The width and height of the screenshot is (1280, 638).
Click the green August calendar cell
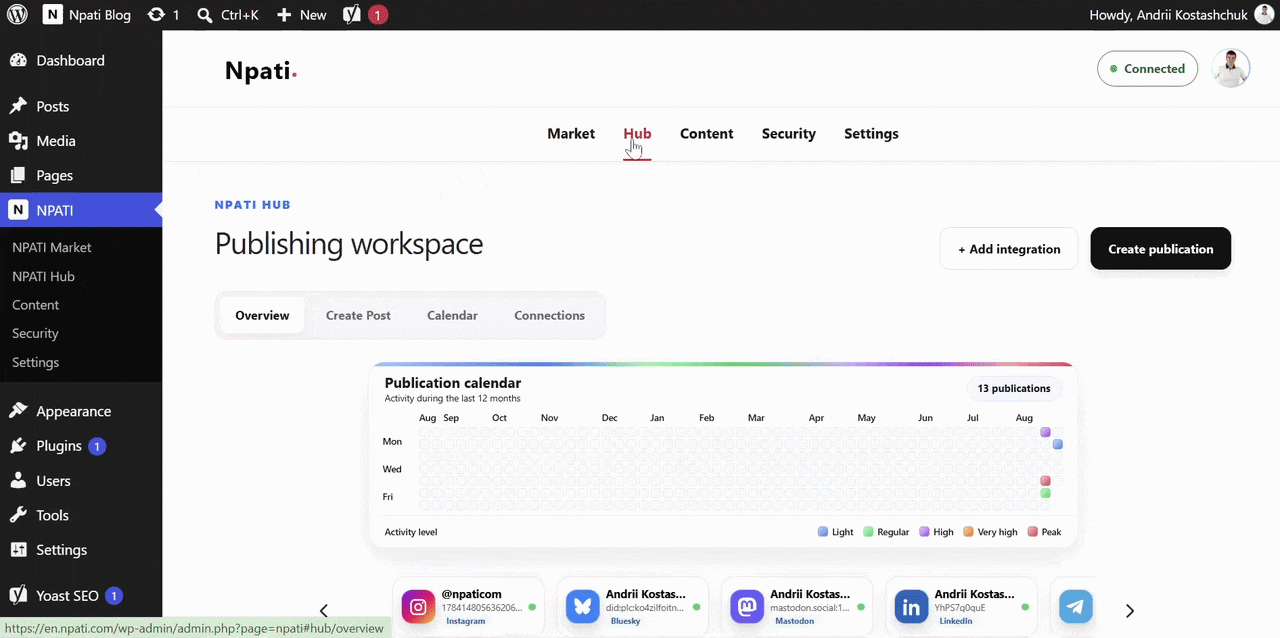tap(1045, 493)
